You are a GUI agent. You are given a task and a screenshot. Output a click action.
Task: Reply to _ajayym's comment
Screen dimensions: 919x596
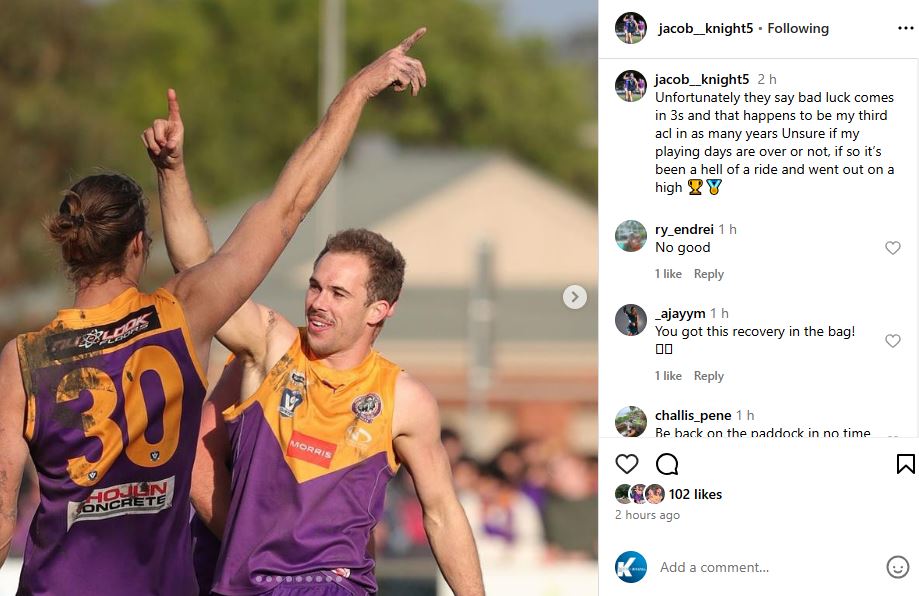709,376
